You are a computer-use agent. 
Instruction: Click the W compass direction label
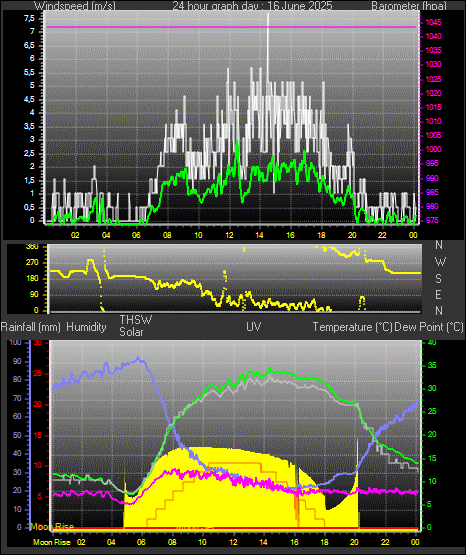pyautogui.click(x=440, y=262)
